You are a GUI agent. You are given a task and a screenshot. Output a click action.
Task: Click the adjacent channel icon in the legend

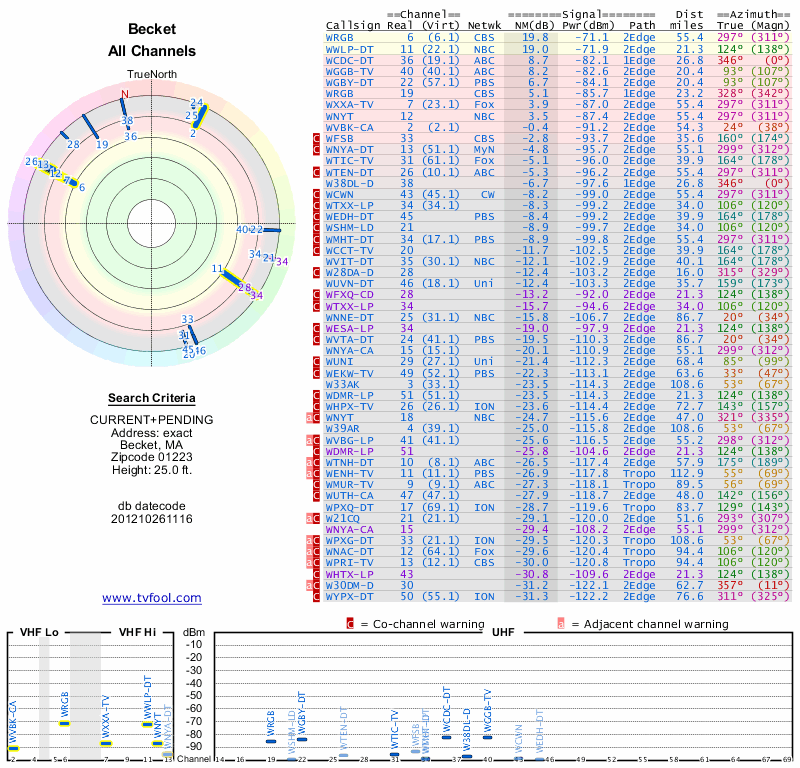point(561,623)
